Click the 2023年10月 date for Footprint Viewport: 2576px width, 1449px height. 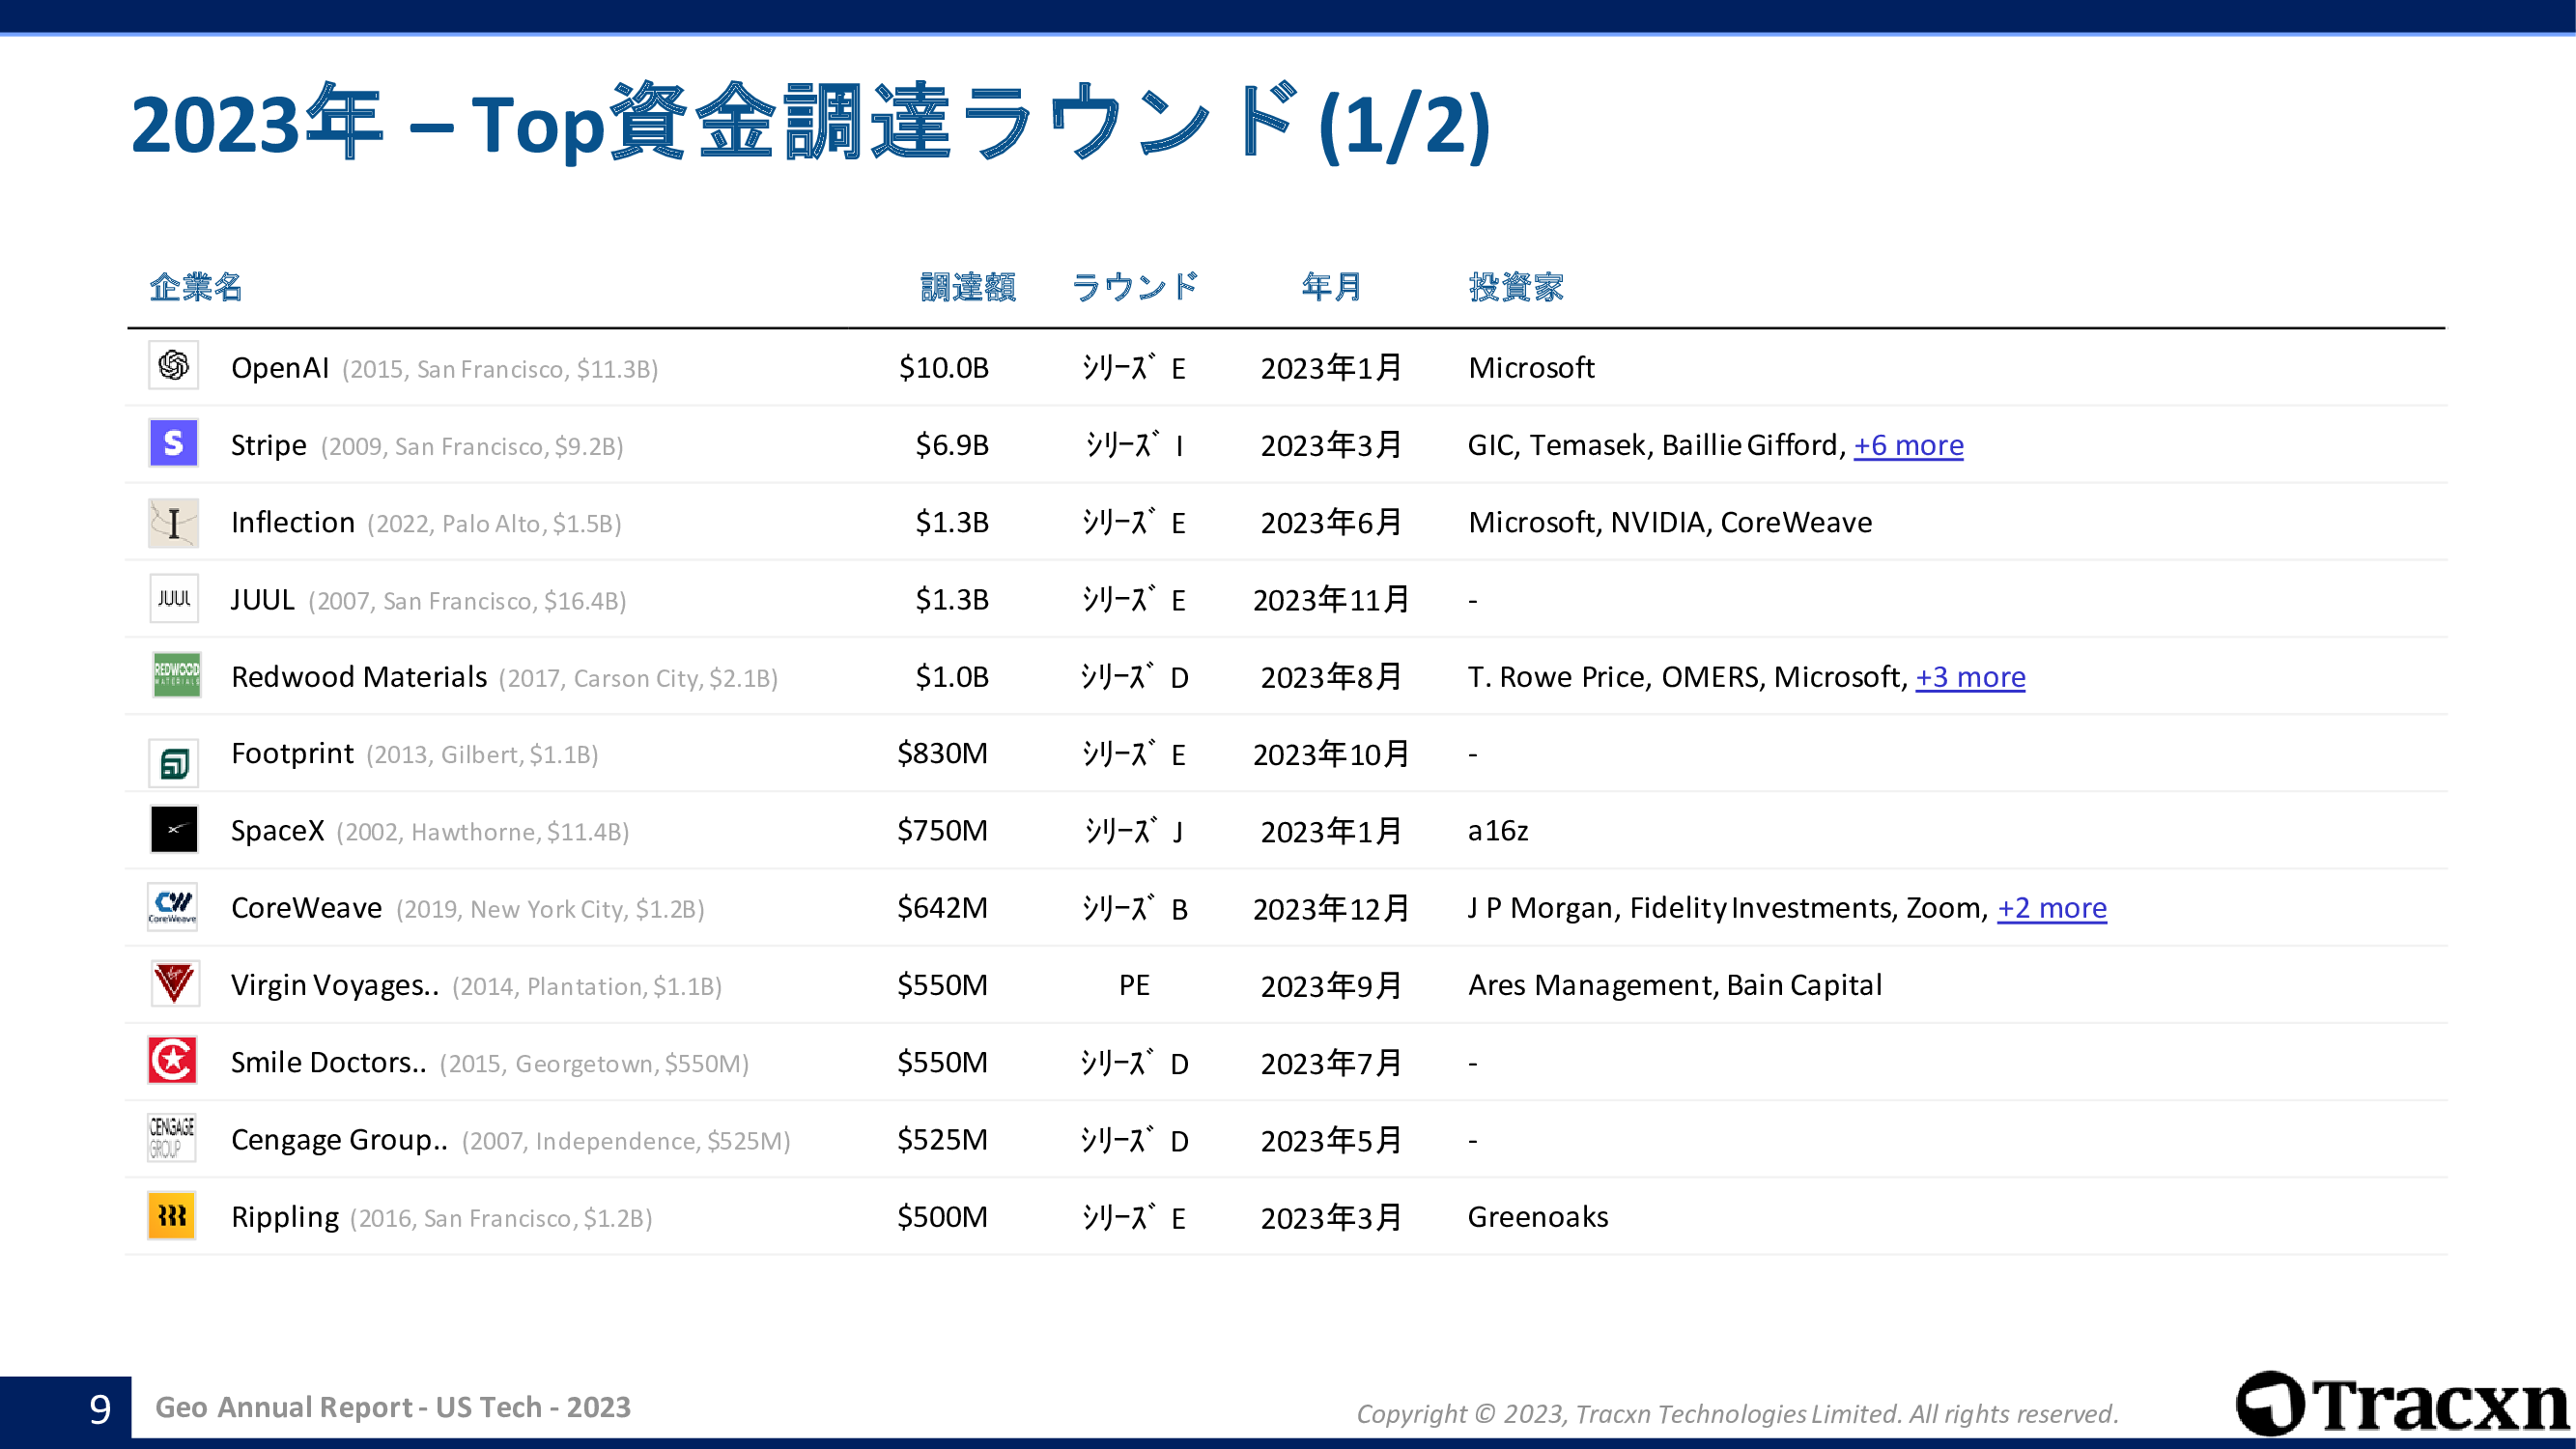click(x=1331, y=754)
